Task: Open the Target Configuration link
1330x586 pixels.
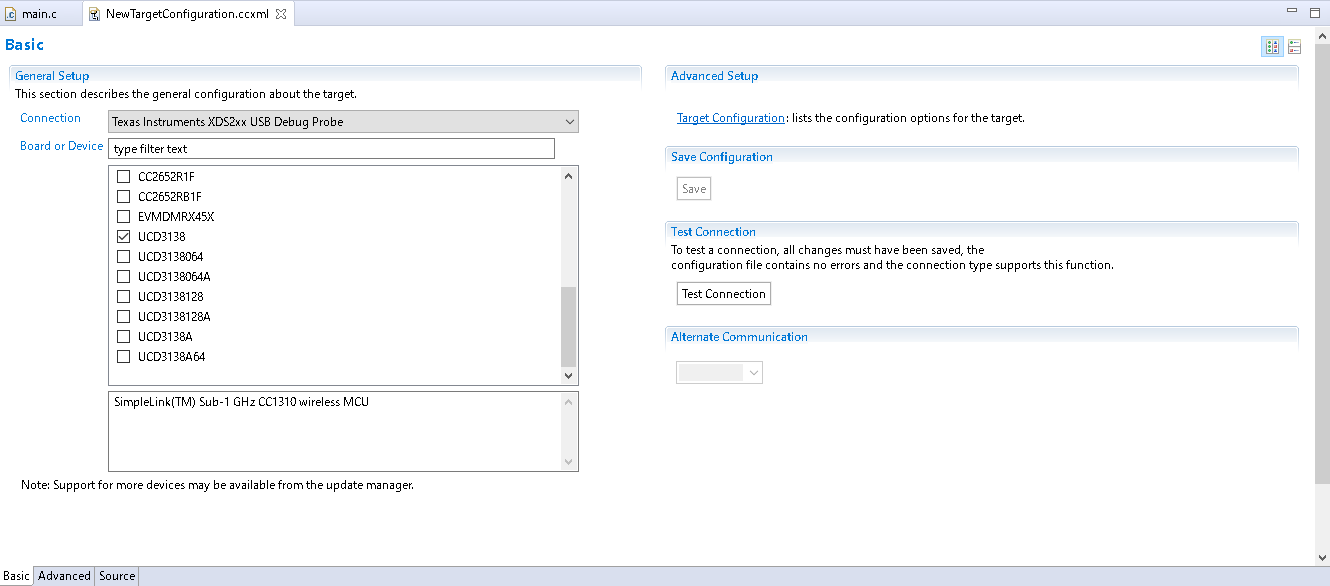Action: click(x=730, y=118)
